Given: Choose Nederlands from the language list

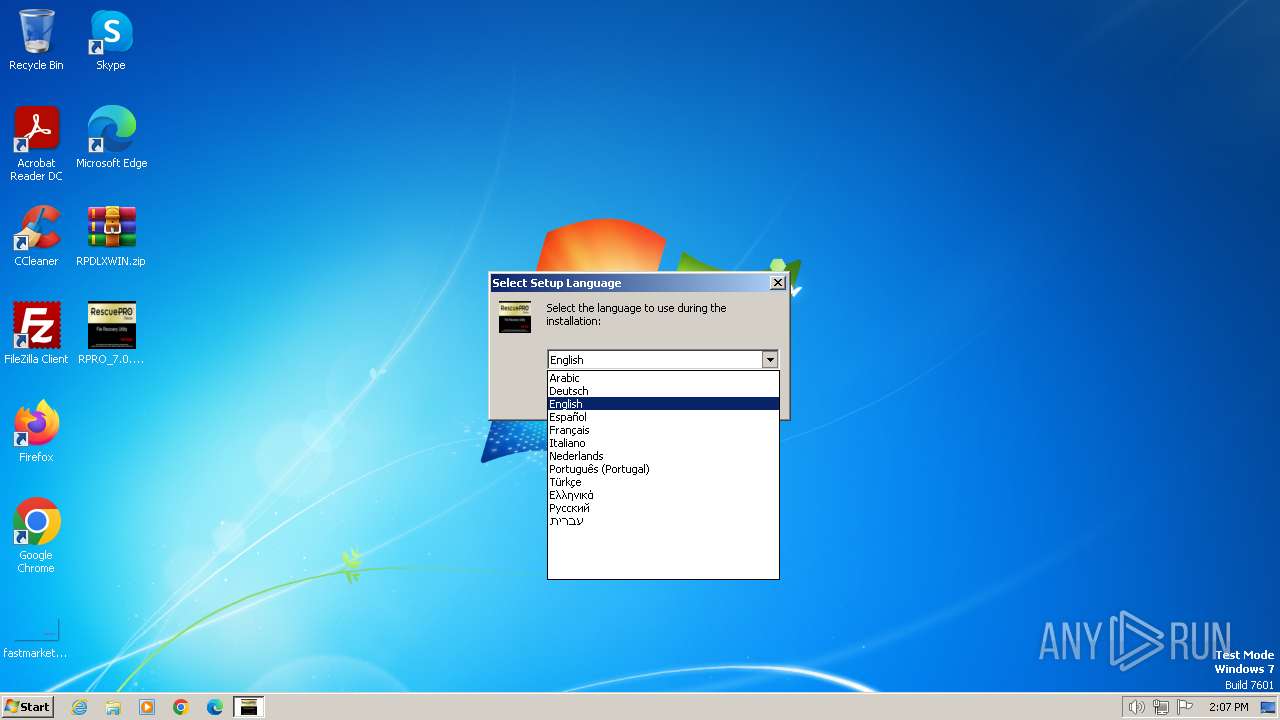Looking at the screenshot, I should pos(663,456).
